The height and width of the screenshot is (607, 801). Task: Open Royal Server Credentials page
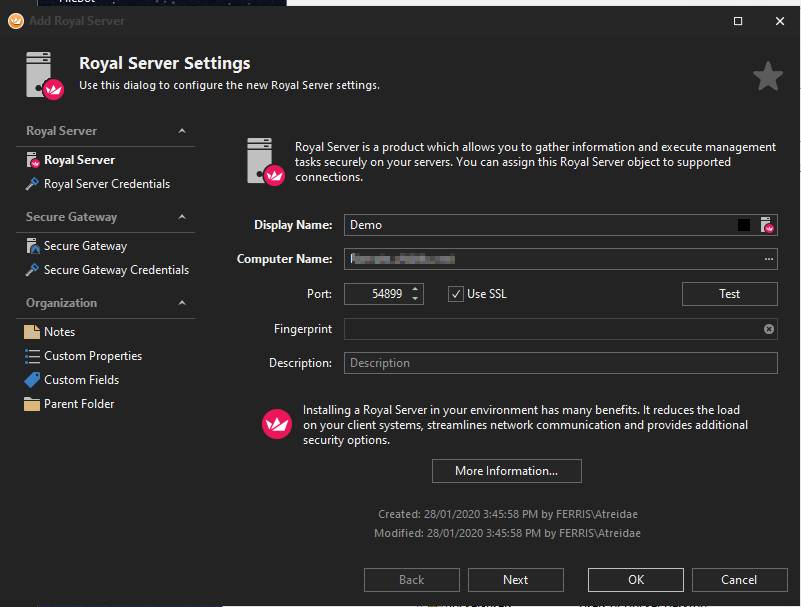(x=107, y=184)
